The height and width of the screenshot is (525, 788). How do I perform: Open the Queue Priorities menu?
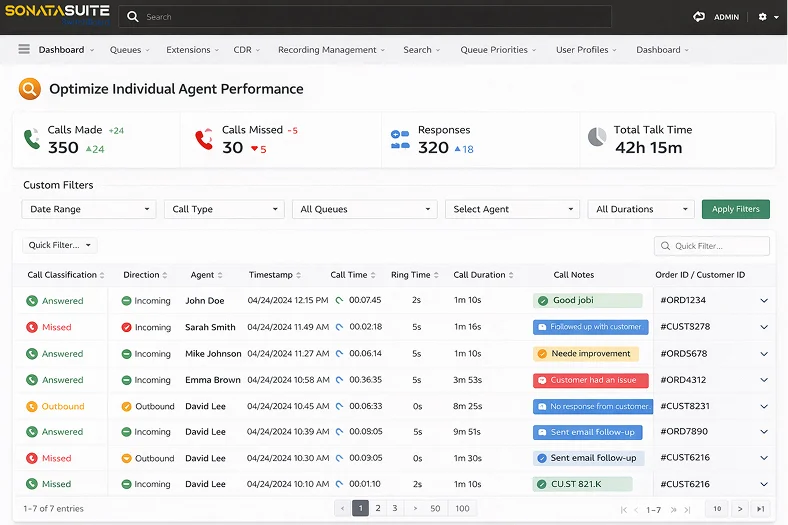498,50
